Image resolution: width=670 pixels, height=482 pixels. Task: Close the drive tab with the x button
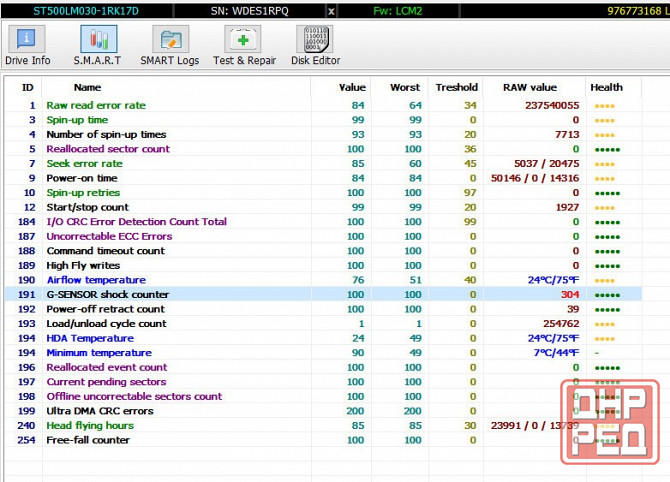331,12
